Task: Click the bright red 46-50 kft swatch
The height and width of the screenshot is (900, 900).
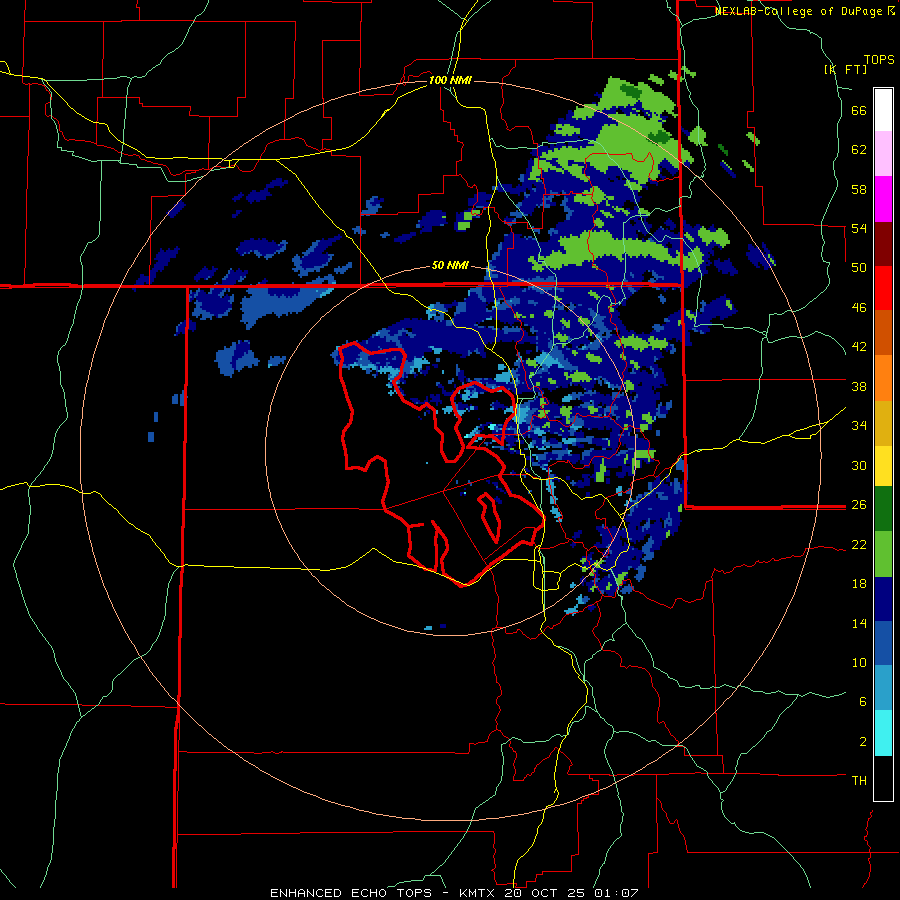Action: coord(883,288)
